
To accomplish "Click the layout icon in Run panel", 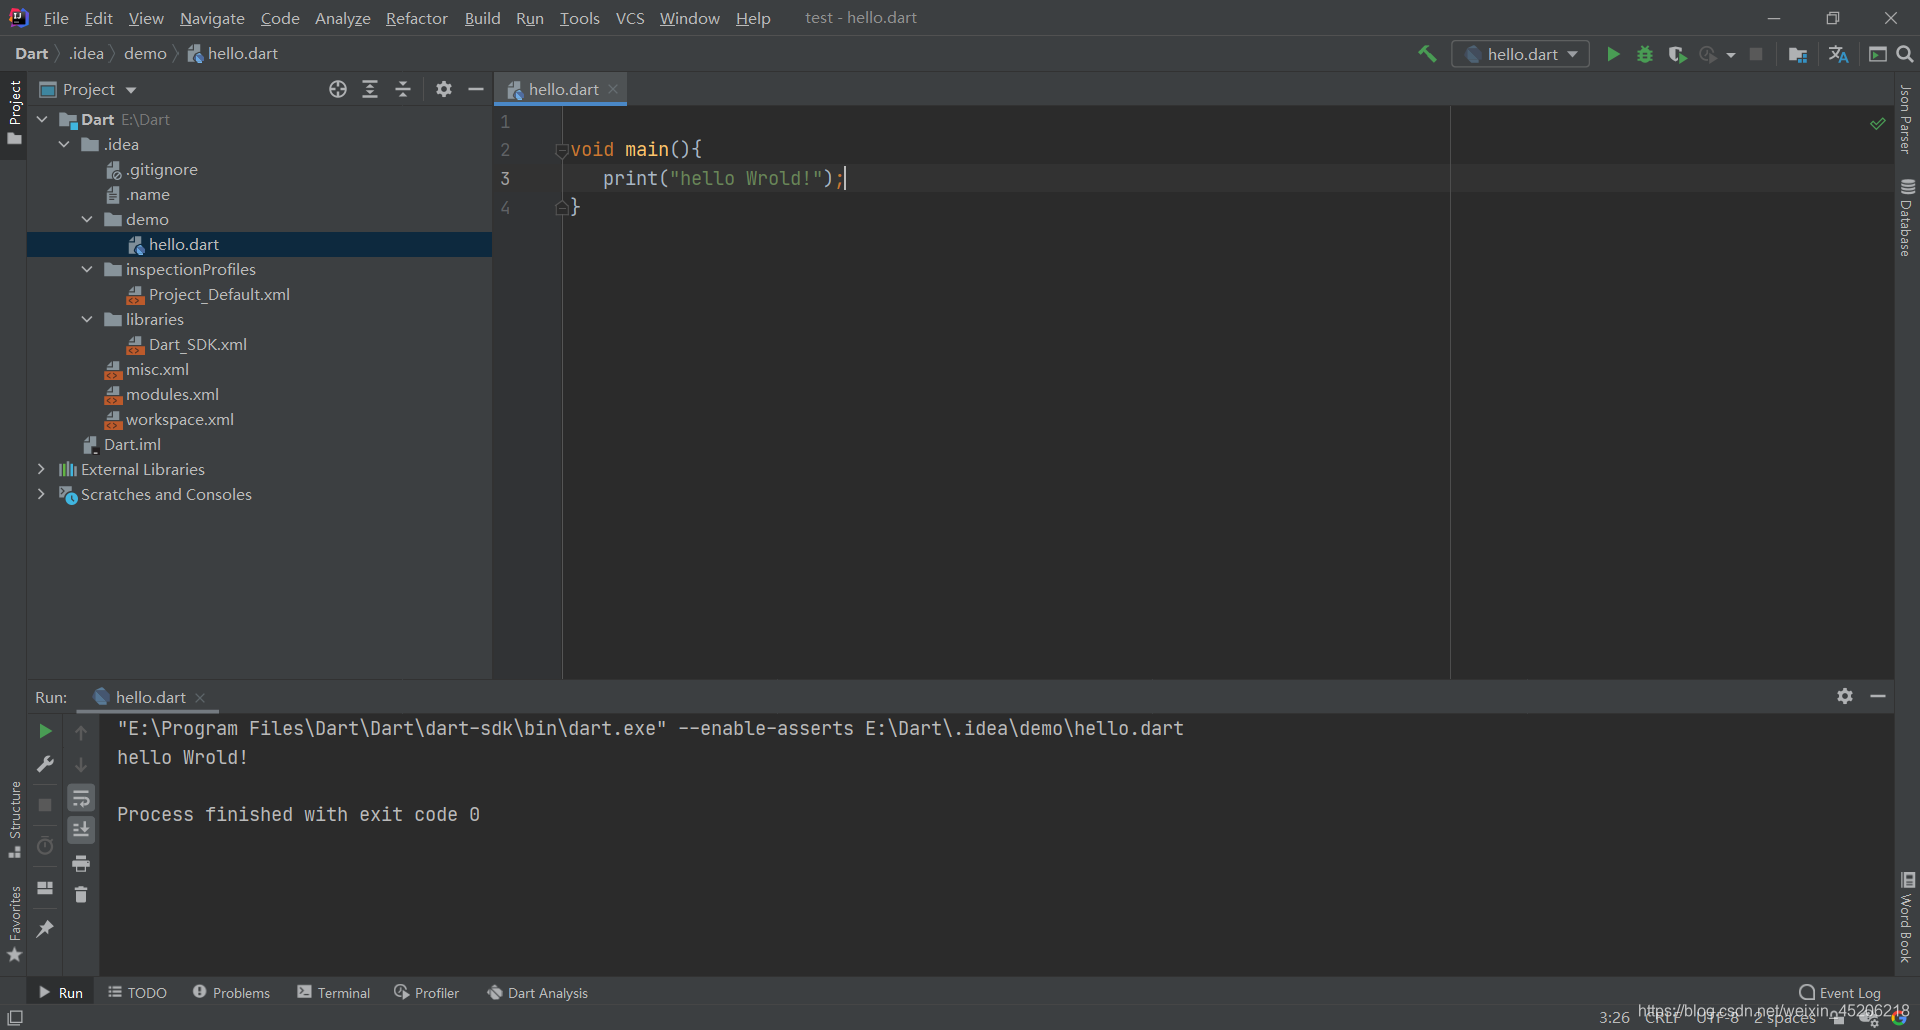I will tap(45, 887).
